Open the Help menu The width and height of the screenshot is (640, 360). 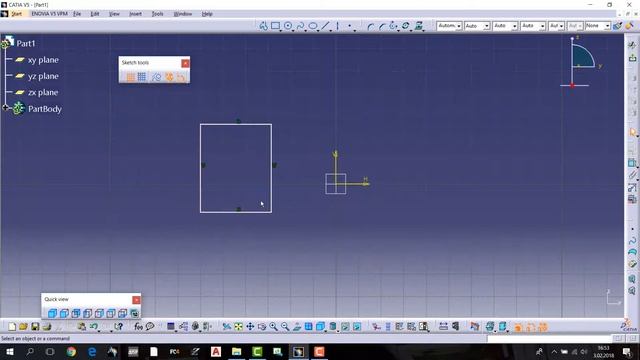pyautogui.click(x=207, y=14)
